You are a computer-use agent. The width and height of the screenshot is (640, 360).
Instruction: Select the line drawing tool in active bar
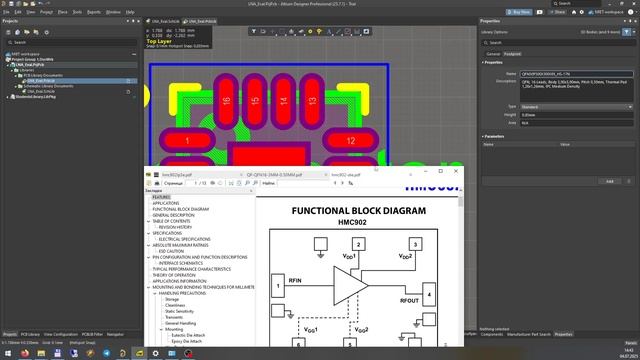(338, 31)
